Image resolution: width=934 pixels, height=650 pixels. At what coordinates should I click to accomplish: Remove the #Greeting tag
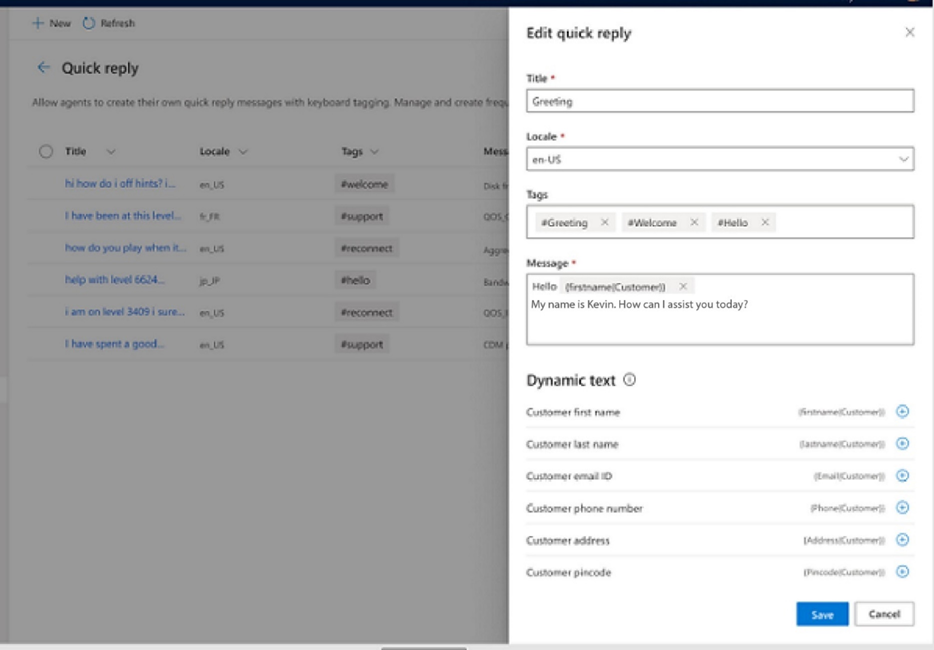tap(604, 223)
